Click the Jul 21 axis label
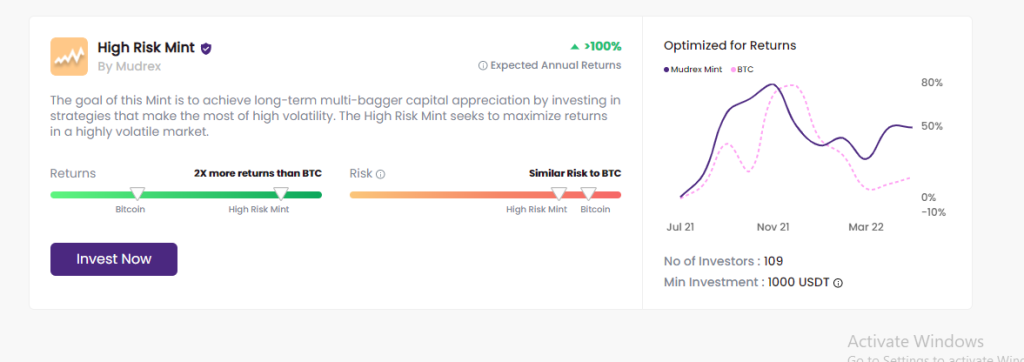The image size is (1024, 362). pos(680,227)
